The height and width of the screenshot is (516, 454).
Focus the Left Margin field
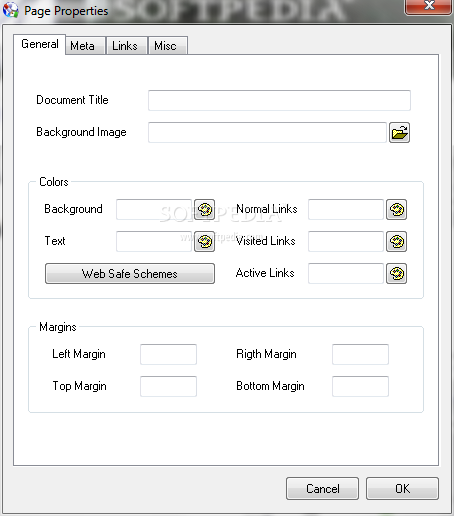168,354
